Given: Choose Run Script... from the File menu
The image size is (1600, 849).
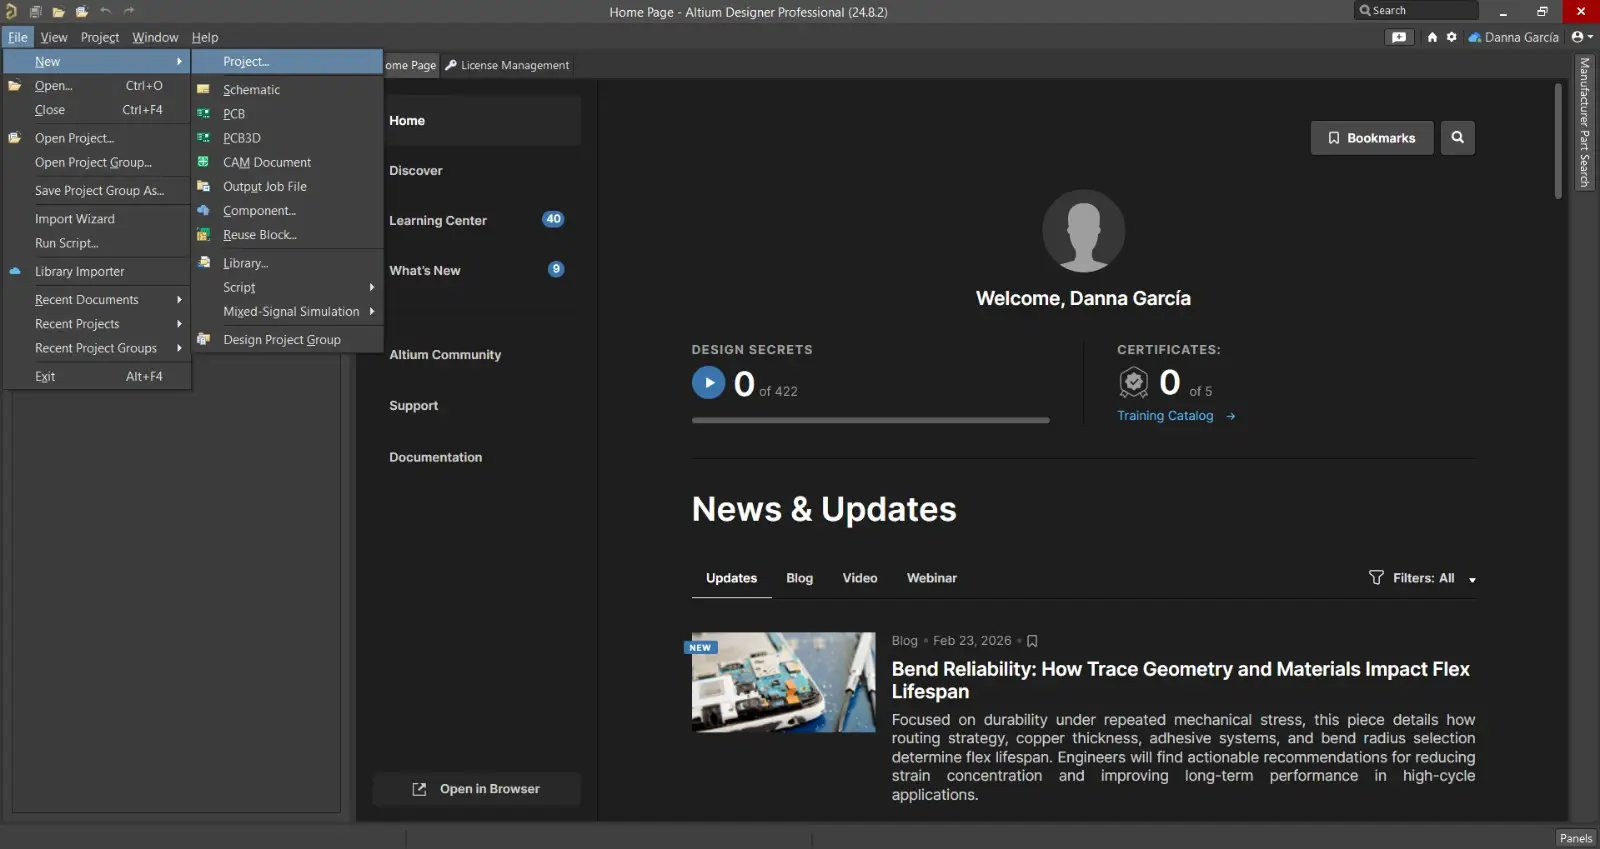Looking at the screenshot, I should pos(97,243).
